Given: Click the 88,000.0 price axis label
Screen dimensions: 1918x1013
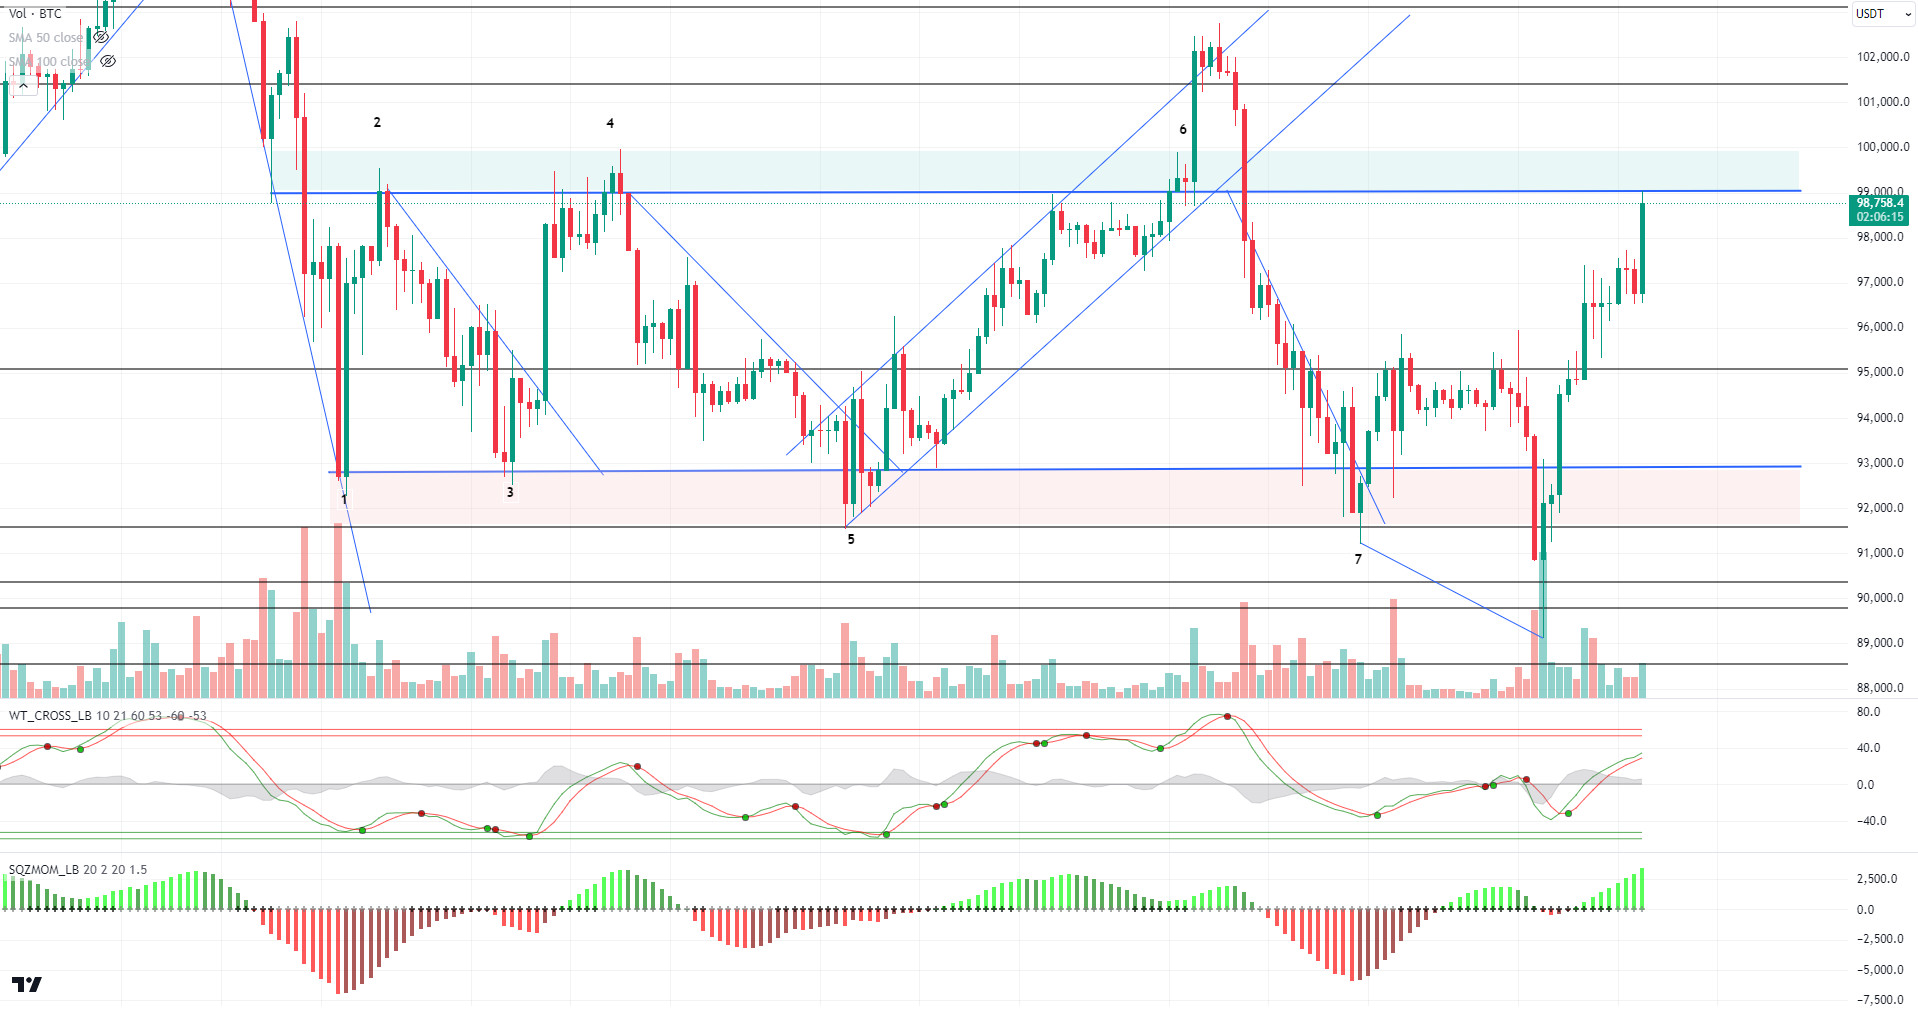Looking at the screenshot, I should tap(1880, 688).
